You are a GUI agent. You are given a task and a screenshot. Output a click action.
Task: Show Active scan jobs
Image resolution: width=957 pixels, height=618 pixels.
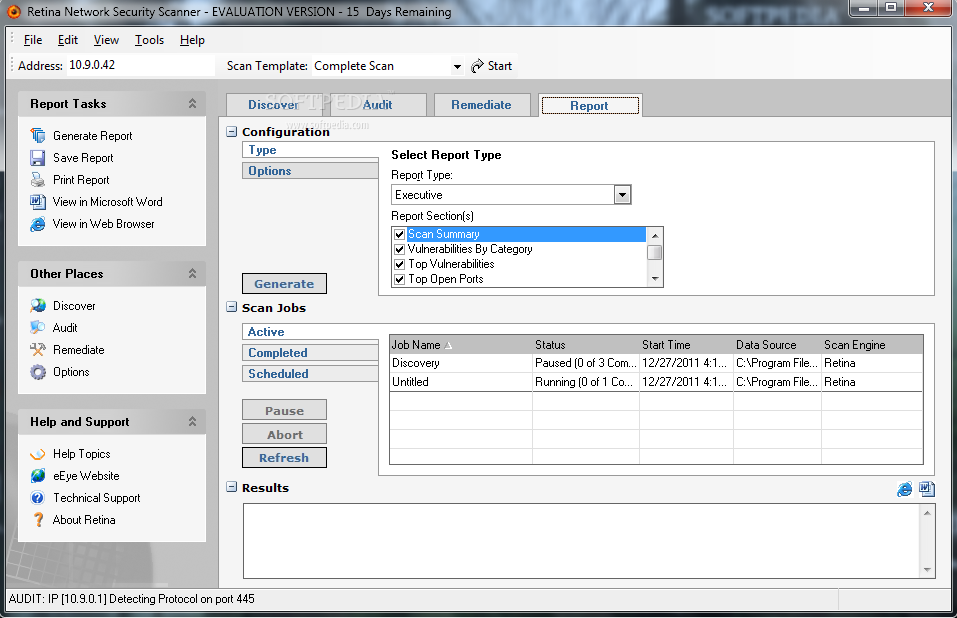[310, 332]
